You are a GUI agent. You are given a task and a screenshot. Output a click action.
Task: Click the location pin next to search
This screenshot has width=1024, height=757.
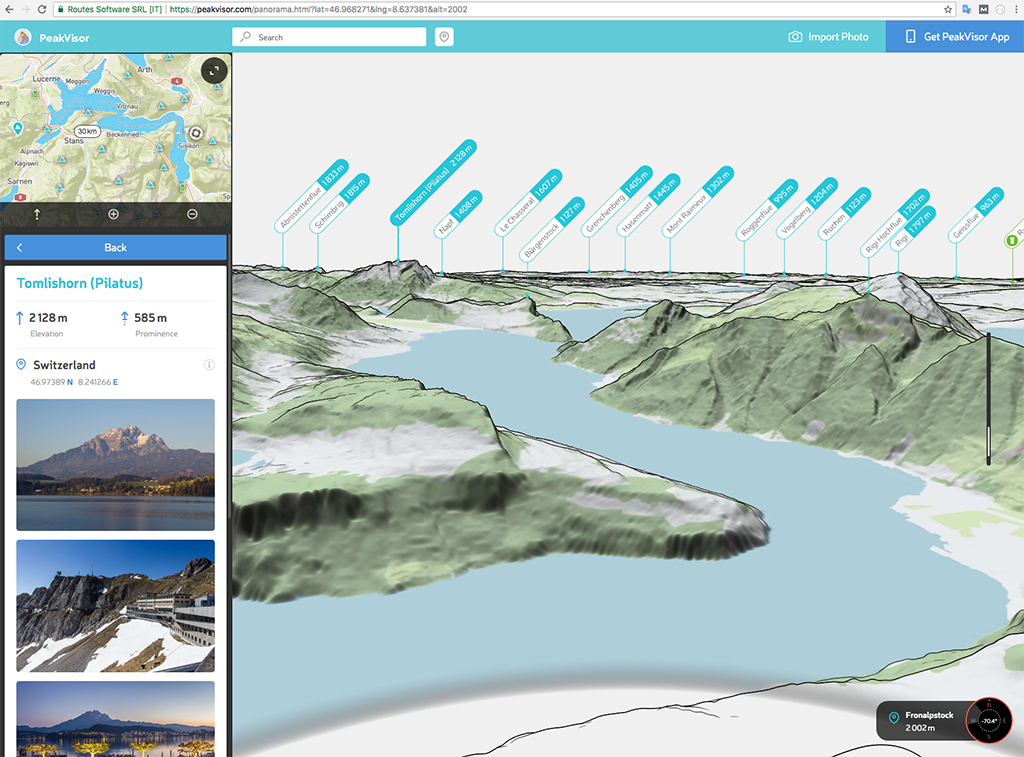444,37
